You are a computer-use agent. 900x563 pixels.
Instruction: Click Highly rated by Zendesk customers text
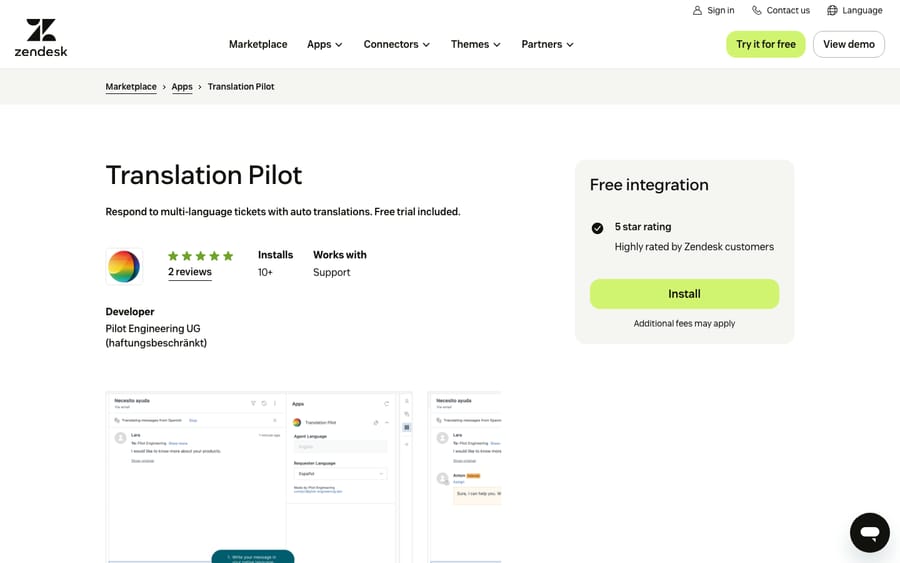coord(694,247)
